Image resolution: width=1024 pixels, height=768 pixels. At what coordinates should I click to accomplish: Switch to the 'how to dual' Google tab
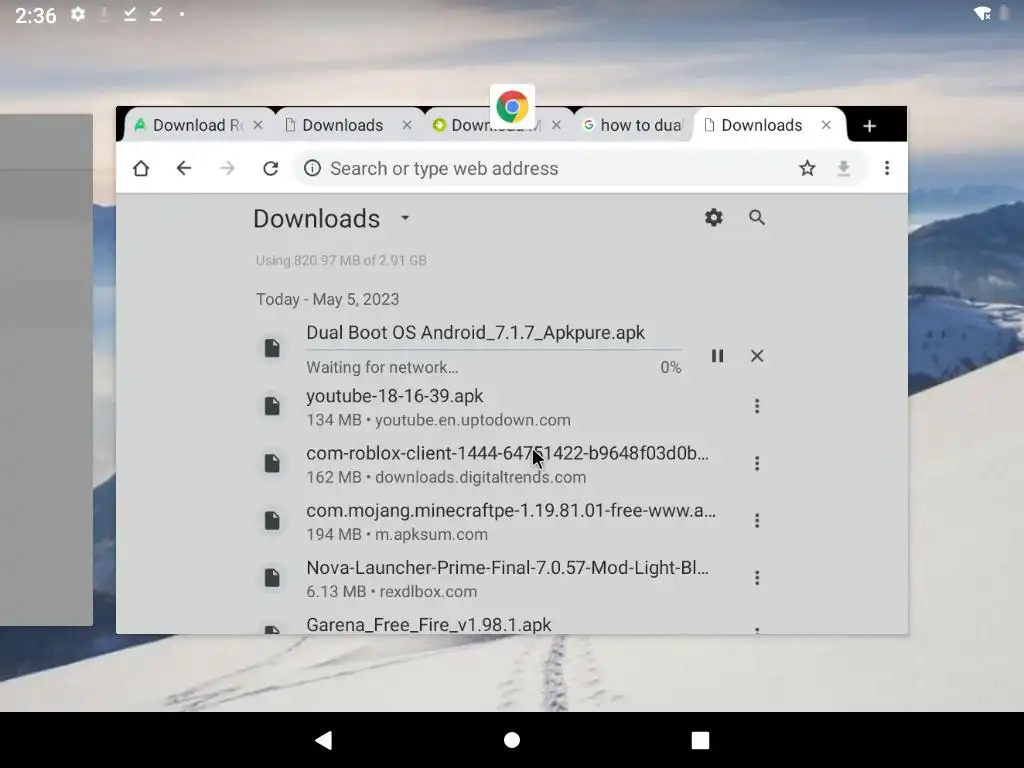[633, 125]
